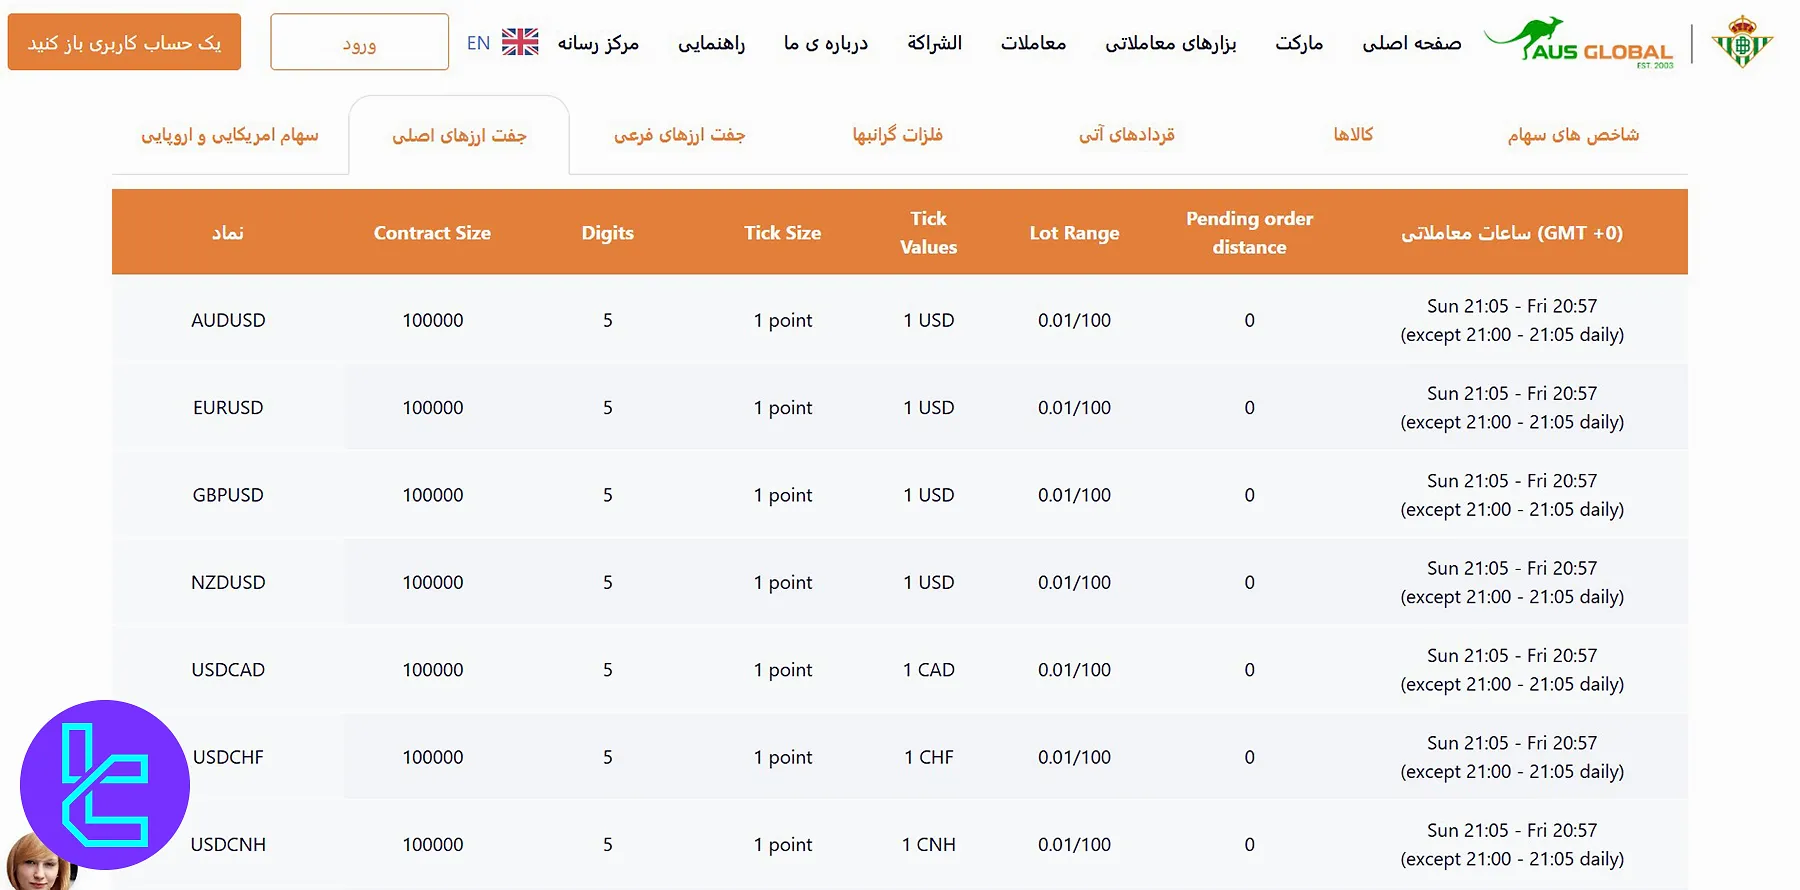Select the USDCAD symbol cell
Viewport: 1800px width, 890px height.
pos(228,670)
